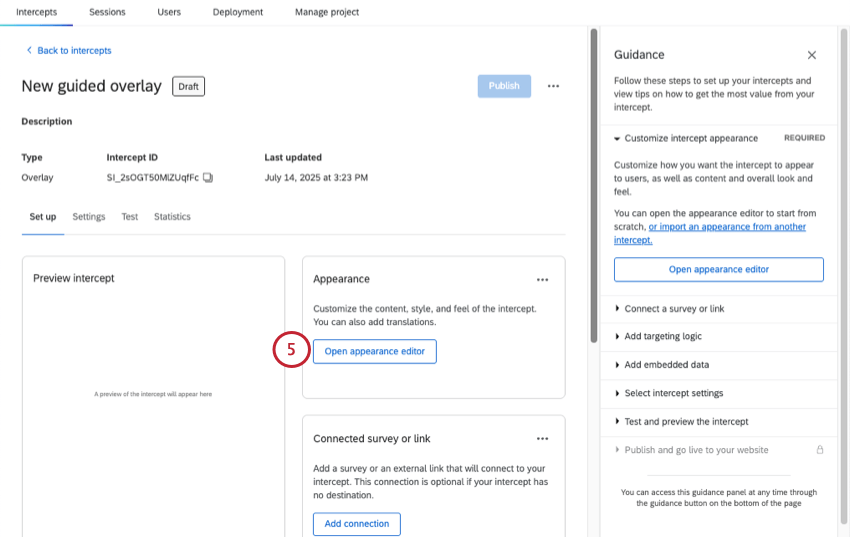The image size is (850, 537).
Task: Open the overlay's three-dot options menu
Action: [553, 86]
